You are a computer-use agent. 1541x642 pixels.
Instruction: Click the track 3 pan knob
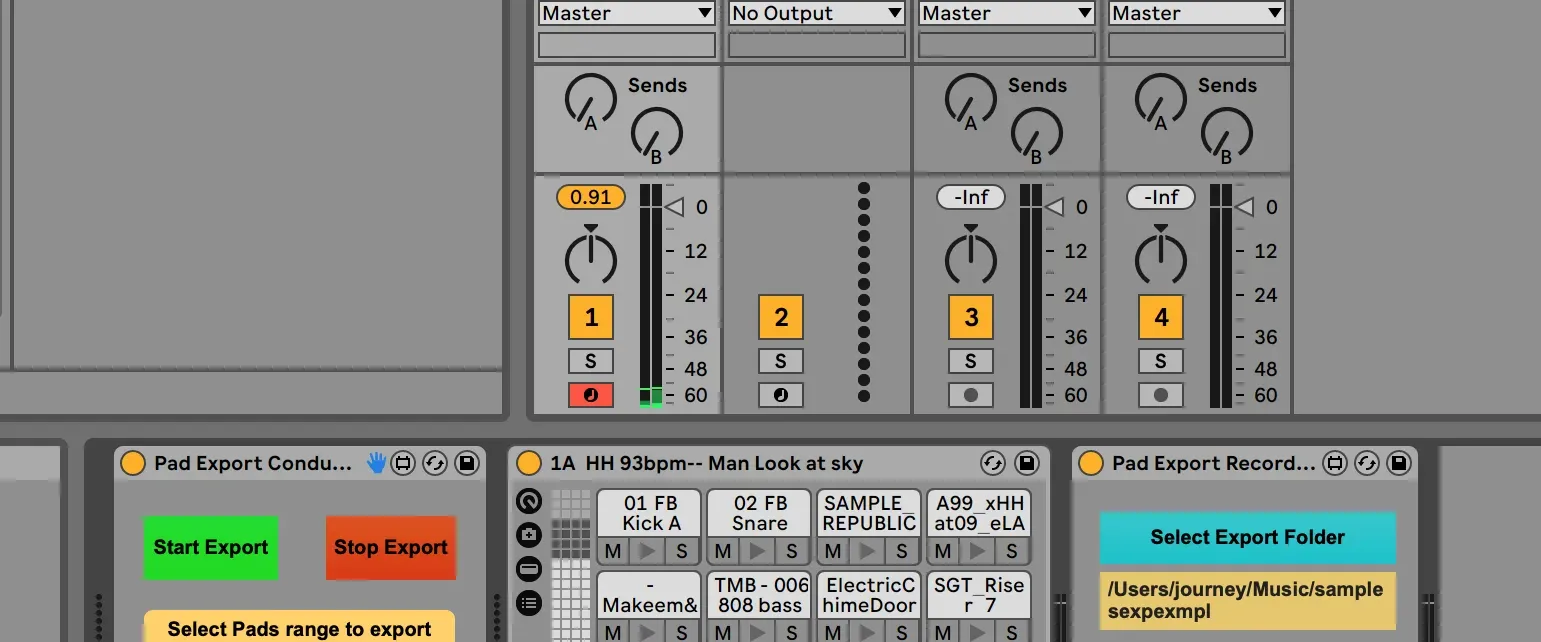pyautogui.click(x=971, y=257)
